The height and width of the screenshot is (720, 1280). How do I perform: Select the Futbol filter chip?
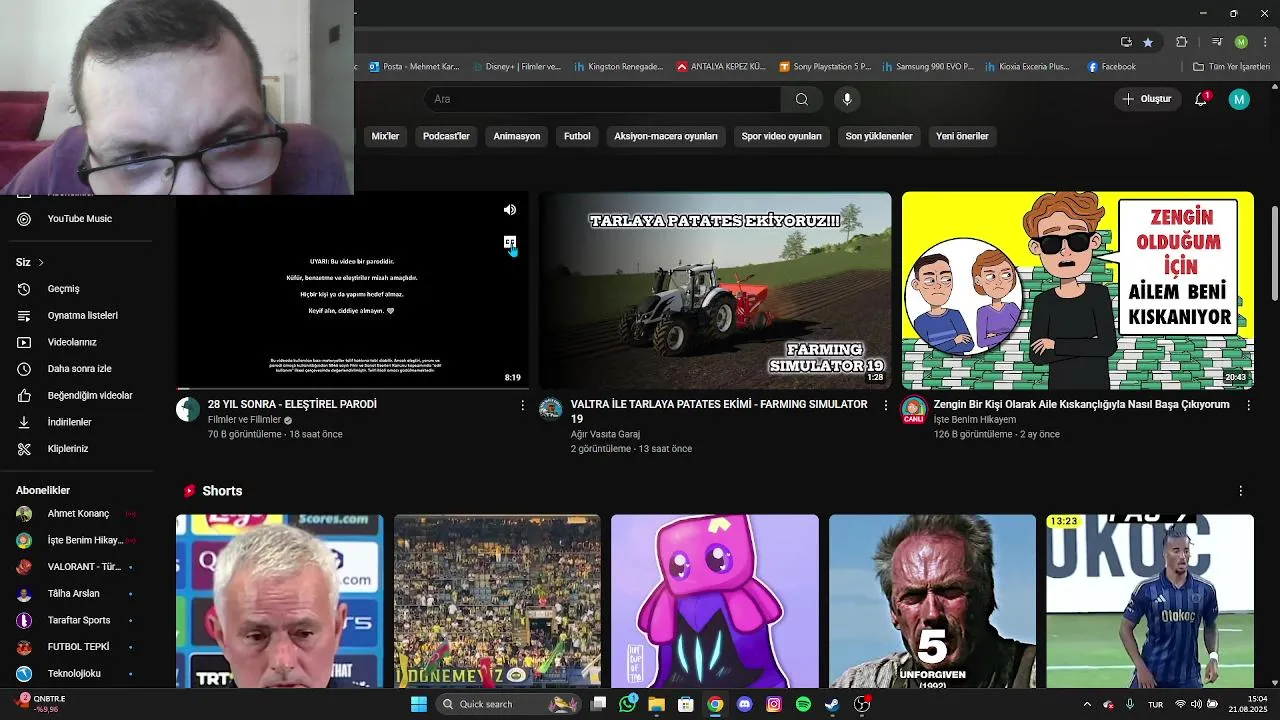point(577,136)
